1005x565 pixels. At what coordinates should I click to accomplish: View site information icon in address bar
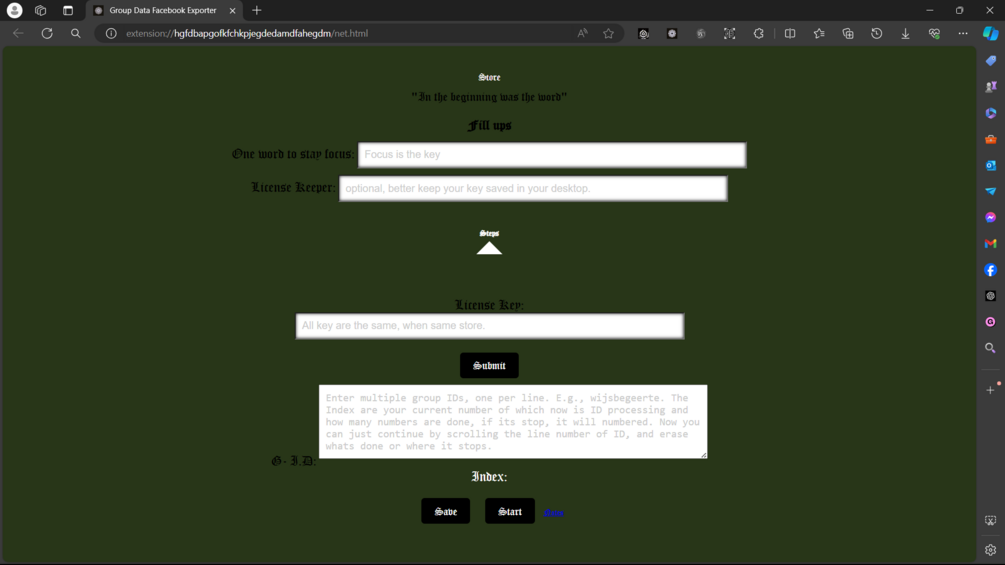point(111,33)
